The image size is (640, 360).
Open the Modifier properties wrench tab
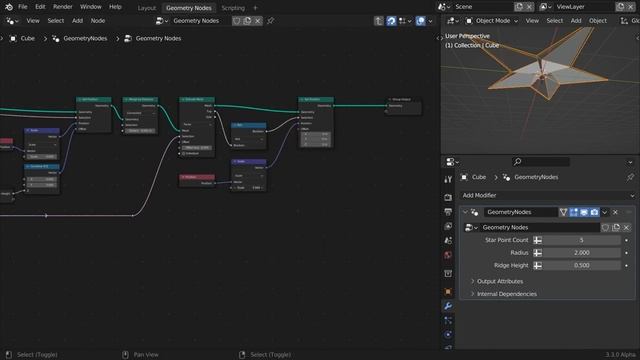point(448,306)
